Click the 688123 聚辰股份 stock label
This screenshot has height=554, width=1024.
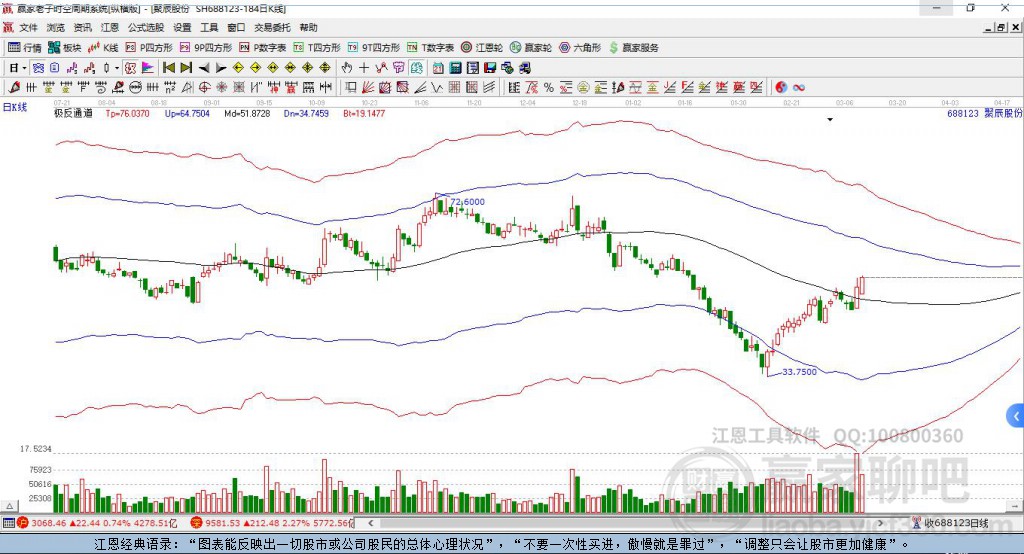click(x=984, y=113)
